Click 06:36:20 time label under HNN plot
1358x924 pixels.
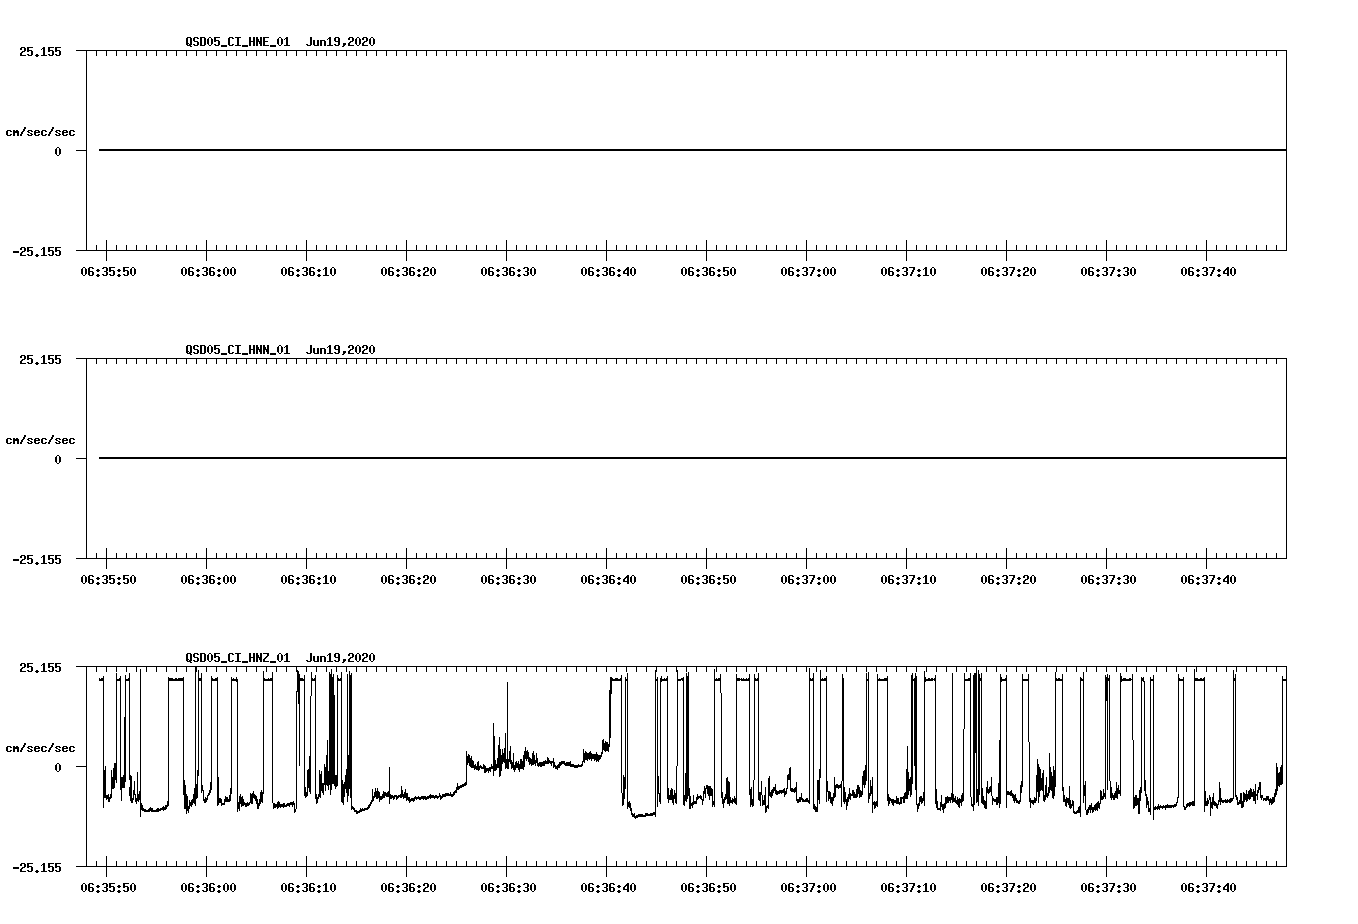pyautogui.click(x=408, y=580)
